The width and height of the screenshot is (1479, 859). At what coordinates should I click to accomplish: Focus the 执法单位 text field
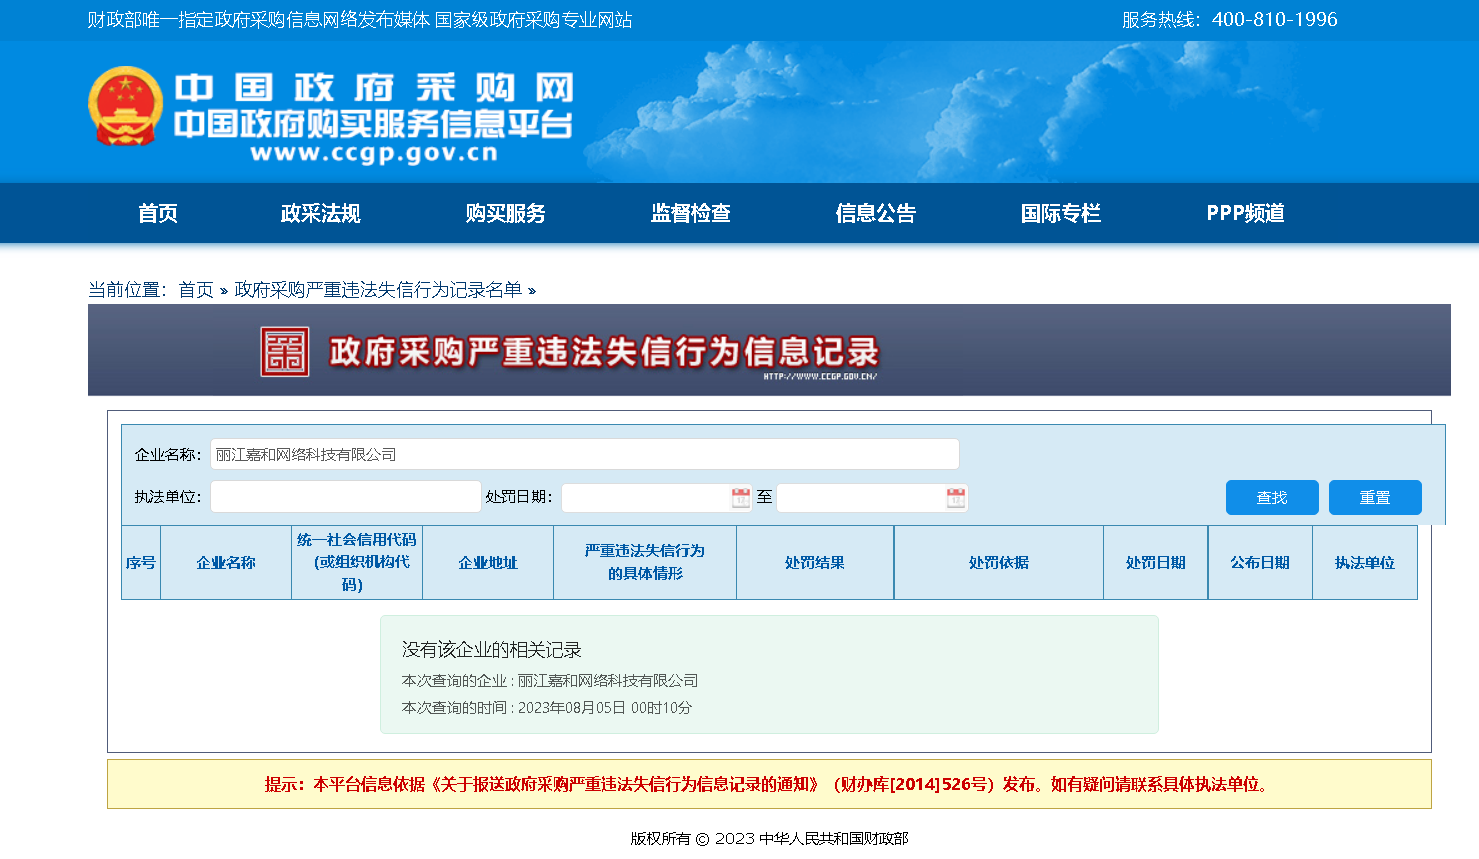(x=345, y=497)
